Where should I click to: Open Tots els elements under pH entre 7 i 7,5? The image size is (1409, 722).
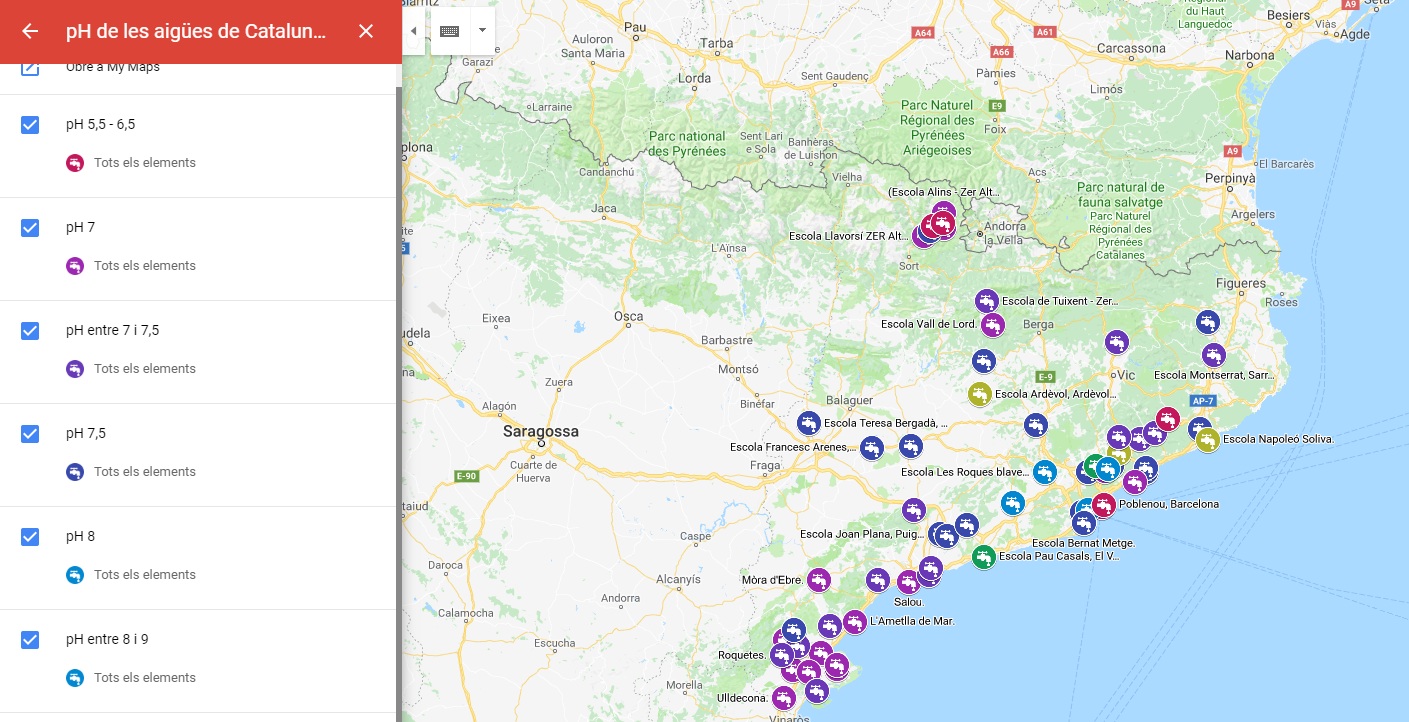click(x=144, y=369)
